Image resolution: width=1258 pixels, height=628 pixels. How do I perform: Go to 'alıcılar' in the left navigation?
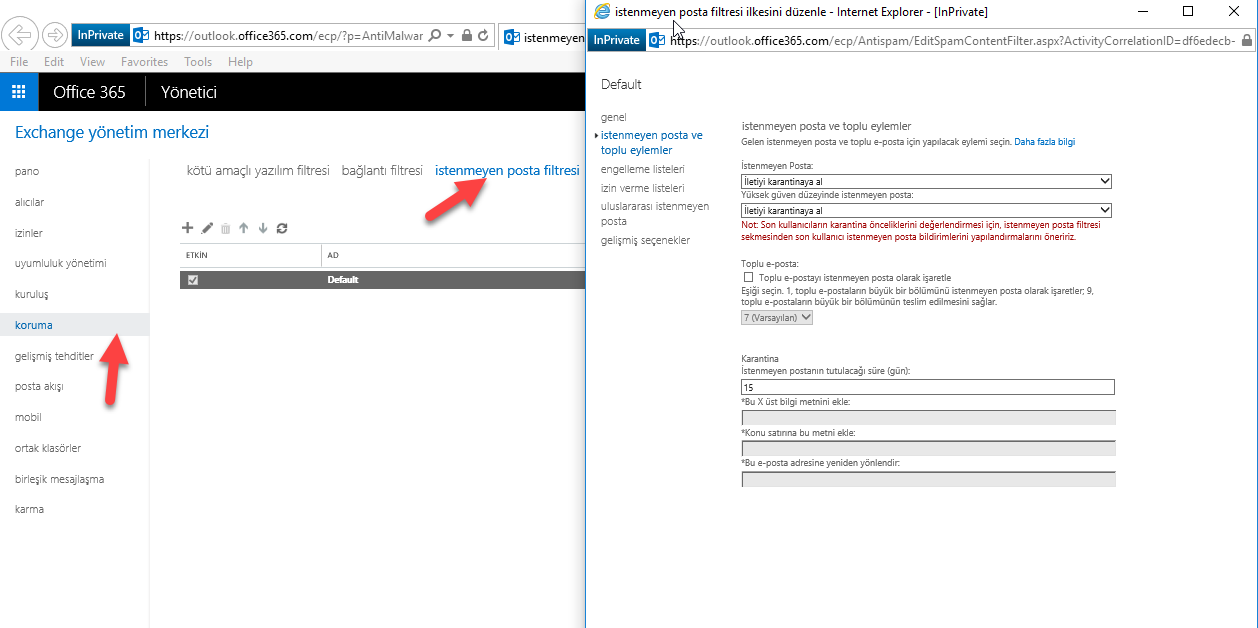click(30, 202)
